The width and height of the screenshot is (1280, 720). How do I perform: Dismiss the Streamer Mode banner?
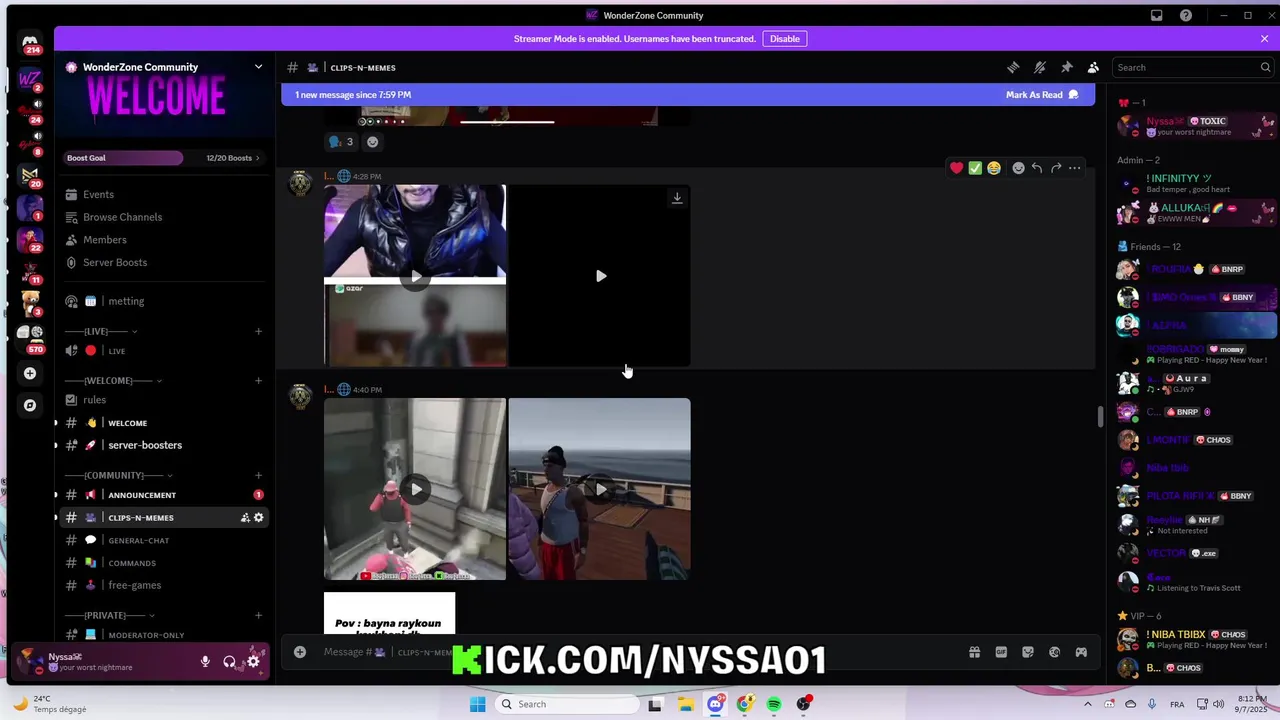pyautogui.click(x=1264, y=39)
